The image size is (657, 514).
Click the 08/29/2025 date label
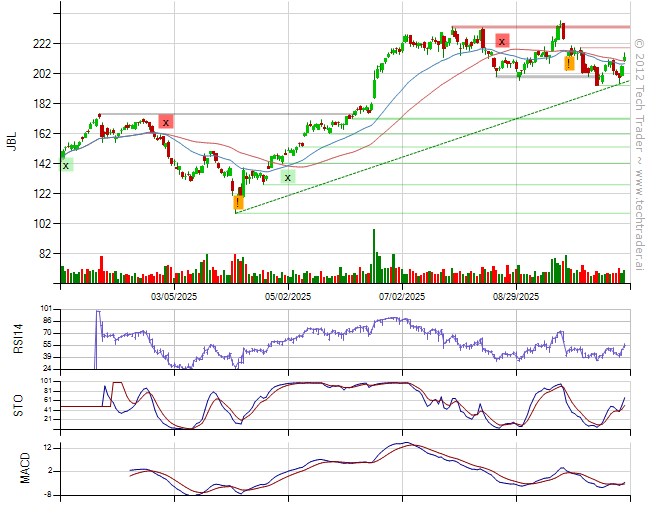tap(516, 297)
